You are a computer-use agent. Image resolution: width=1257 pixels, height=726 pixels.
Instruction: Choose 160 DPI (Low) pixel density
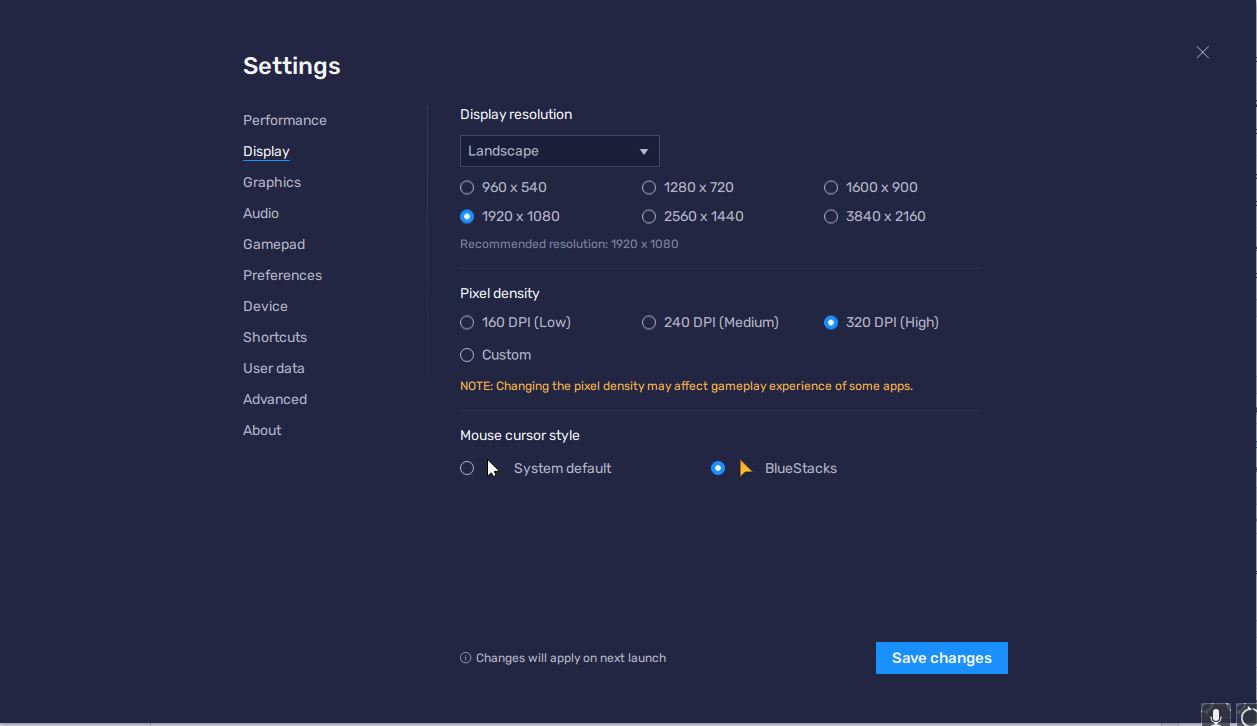click(x=467, y=322)
